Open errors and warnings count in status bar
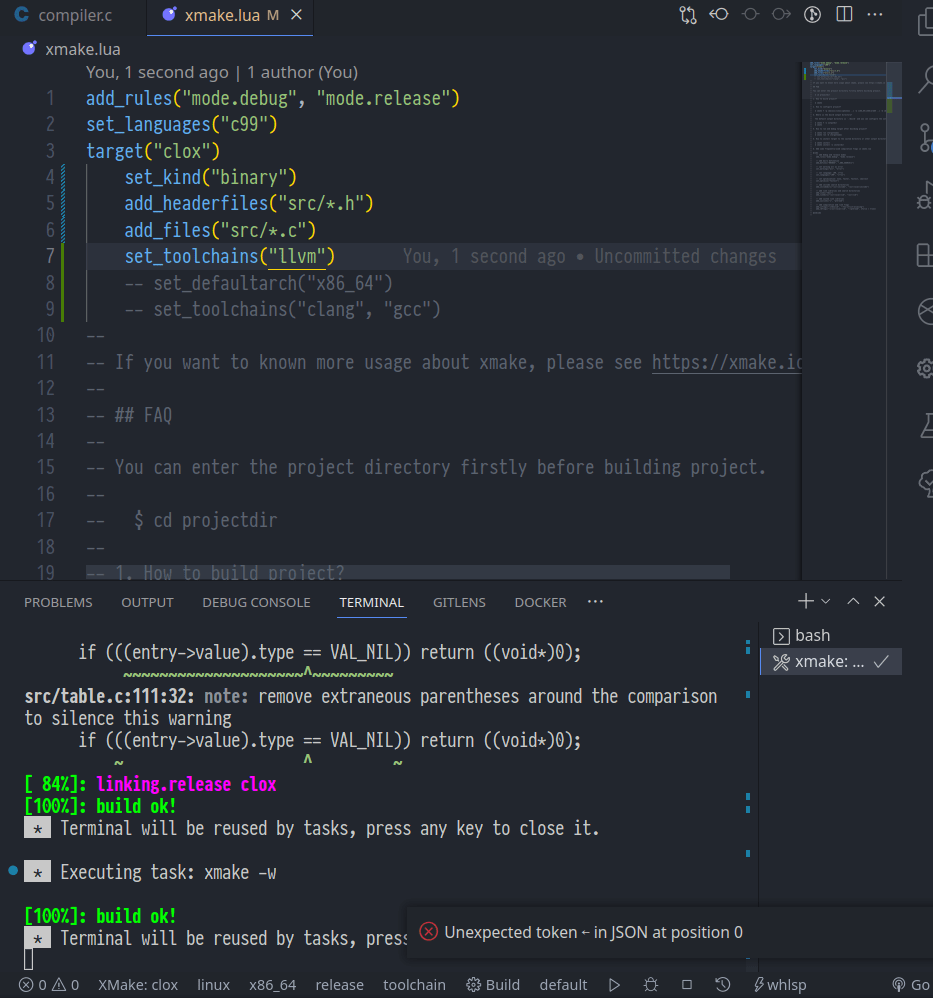The width and height of the screenshot is (933, 998). (x=48, y=985)
